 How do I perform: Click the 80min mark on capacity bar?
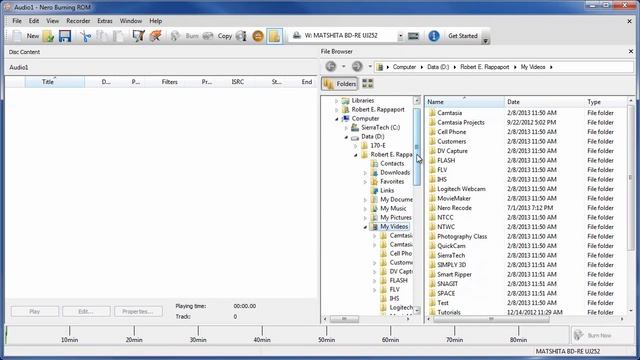point(518,339)
